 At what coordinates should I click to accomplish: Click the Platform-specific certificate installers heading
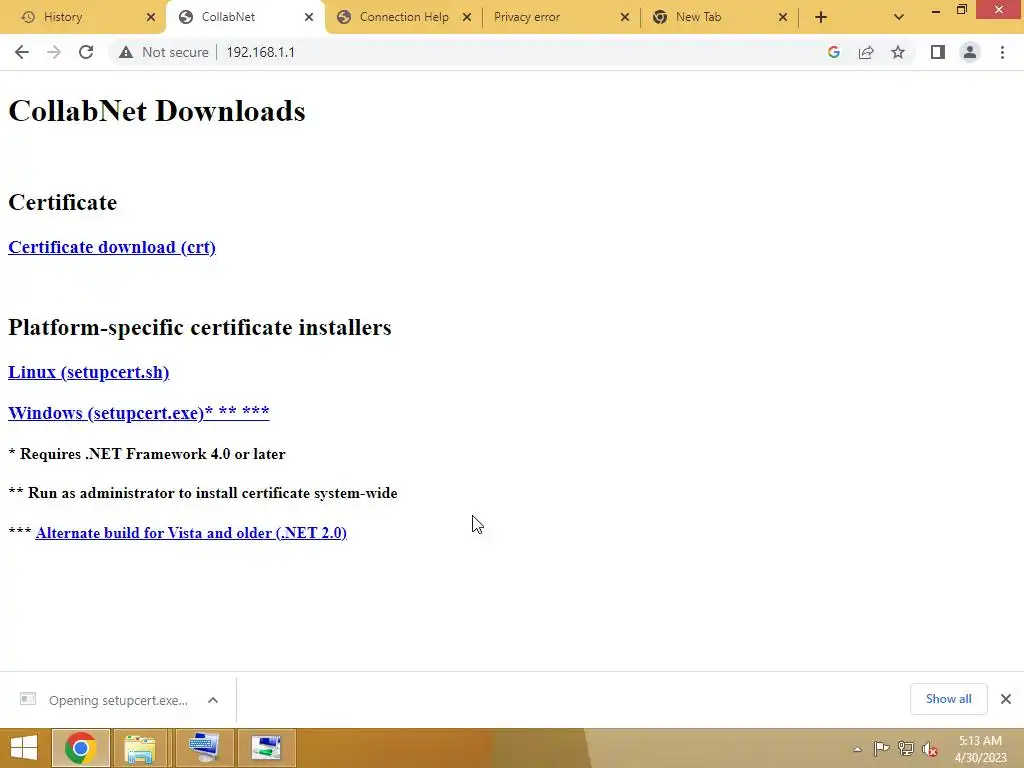pyautogui.click(x=200, y=327)
